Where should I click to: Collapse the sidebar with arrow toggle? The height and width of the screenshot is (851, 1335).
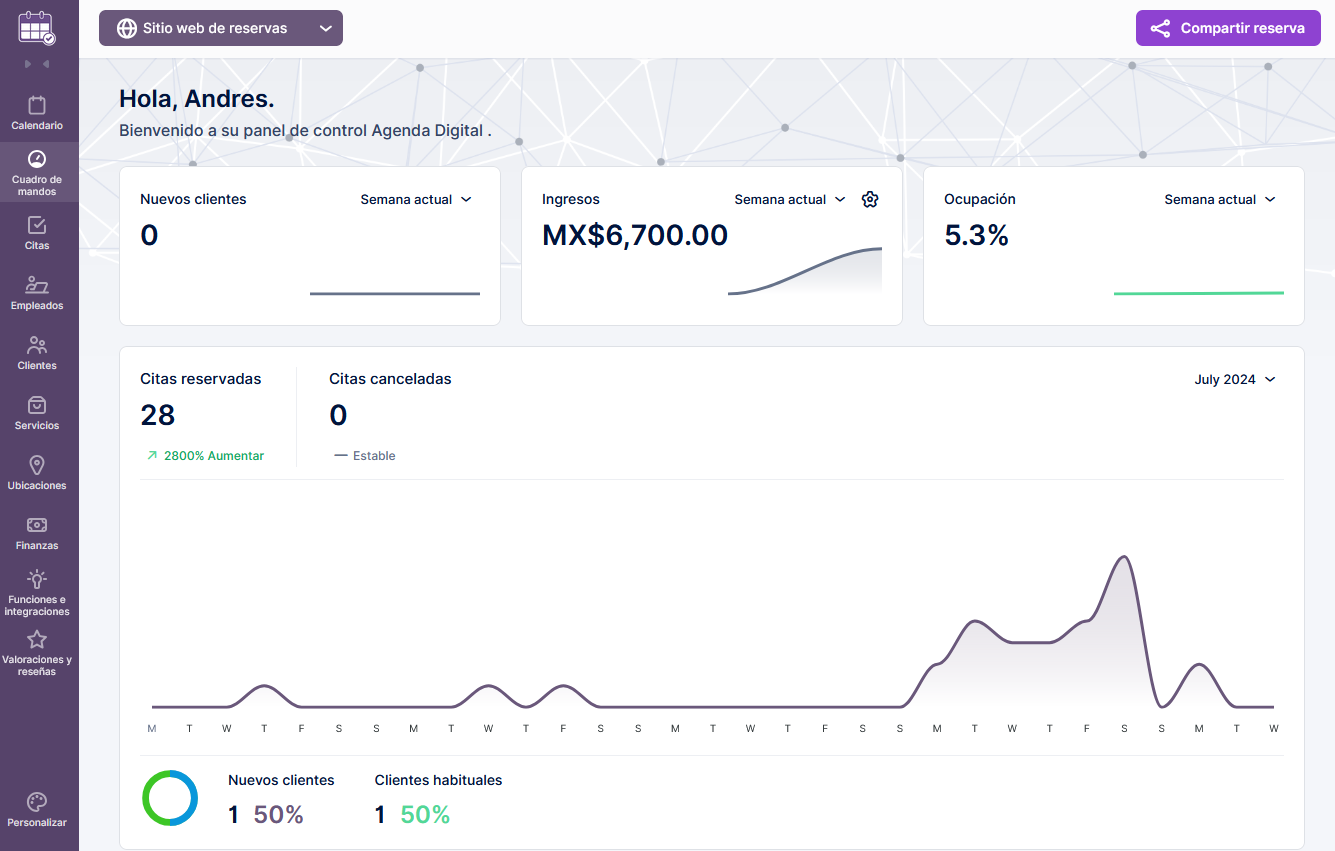37,64
